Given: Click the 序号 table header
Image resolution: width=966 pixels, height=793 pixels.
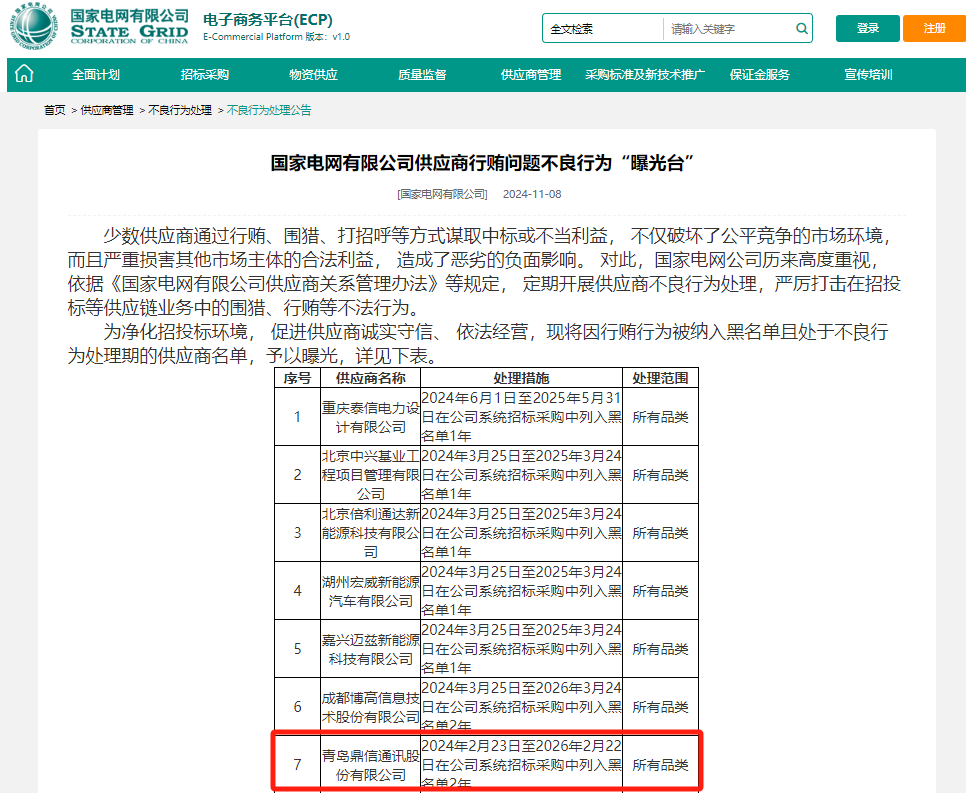Looking at the screenshot, I should 298,378.
